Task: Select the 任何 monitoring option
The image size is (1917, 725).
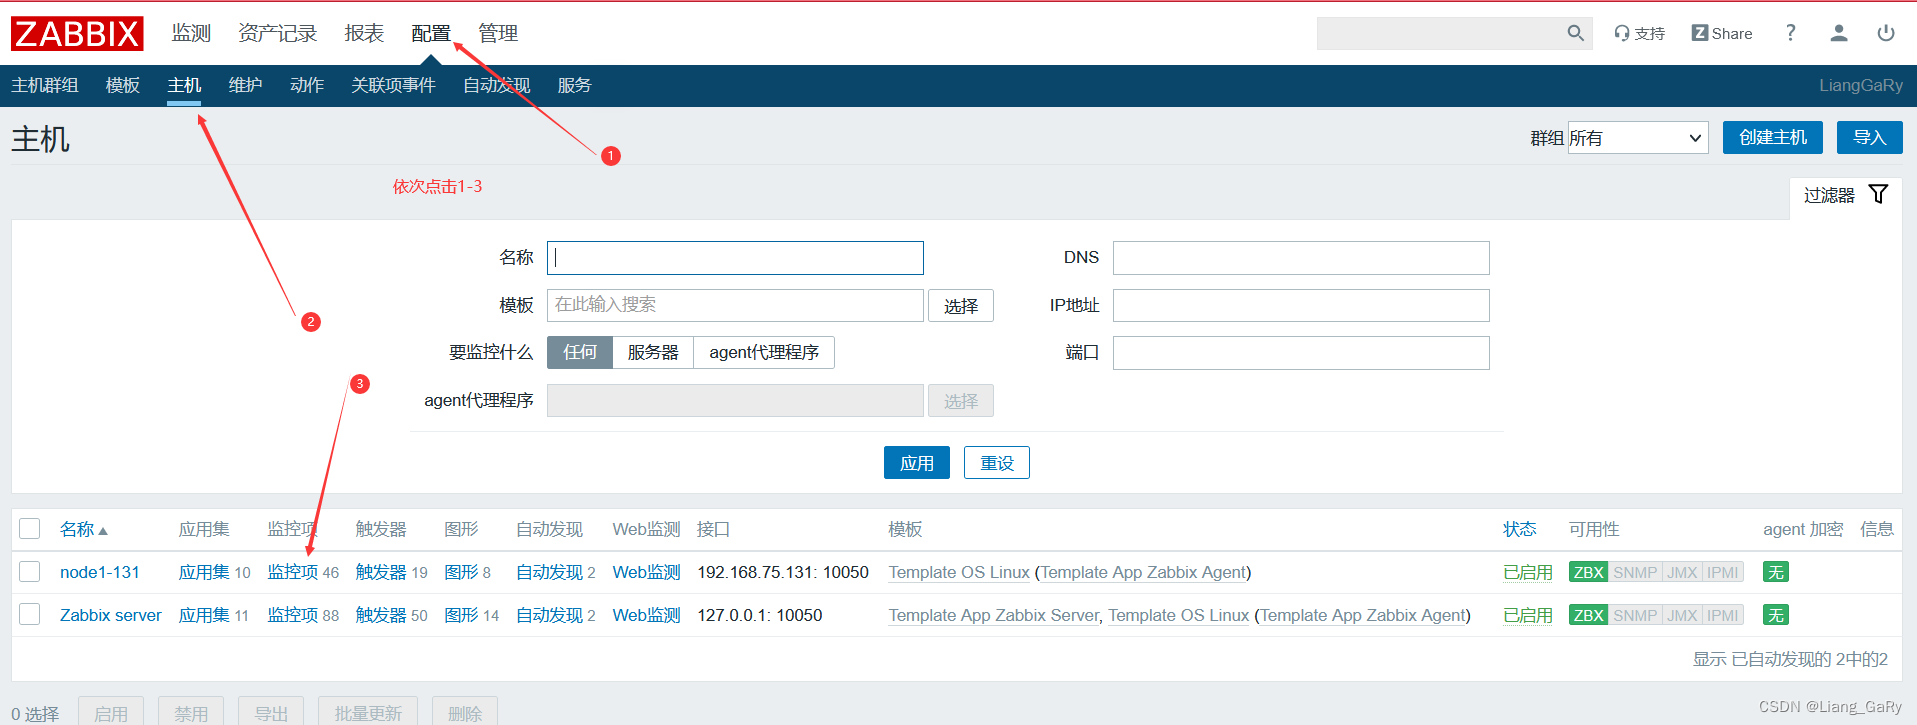Action: coord(580,352)
